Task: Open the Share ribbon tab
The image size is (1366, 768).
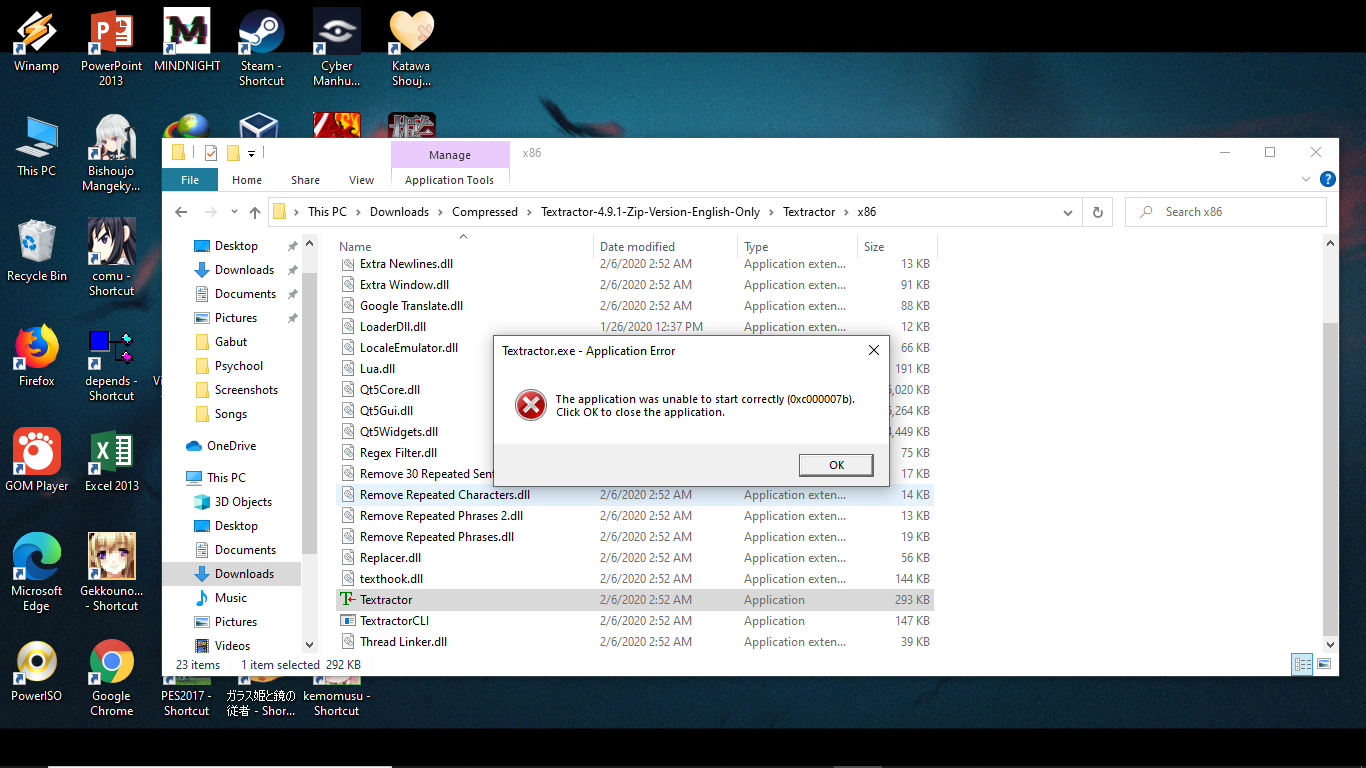Action: coord(306,180)
